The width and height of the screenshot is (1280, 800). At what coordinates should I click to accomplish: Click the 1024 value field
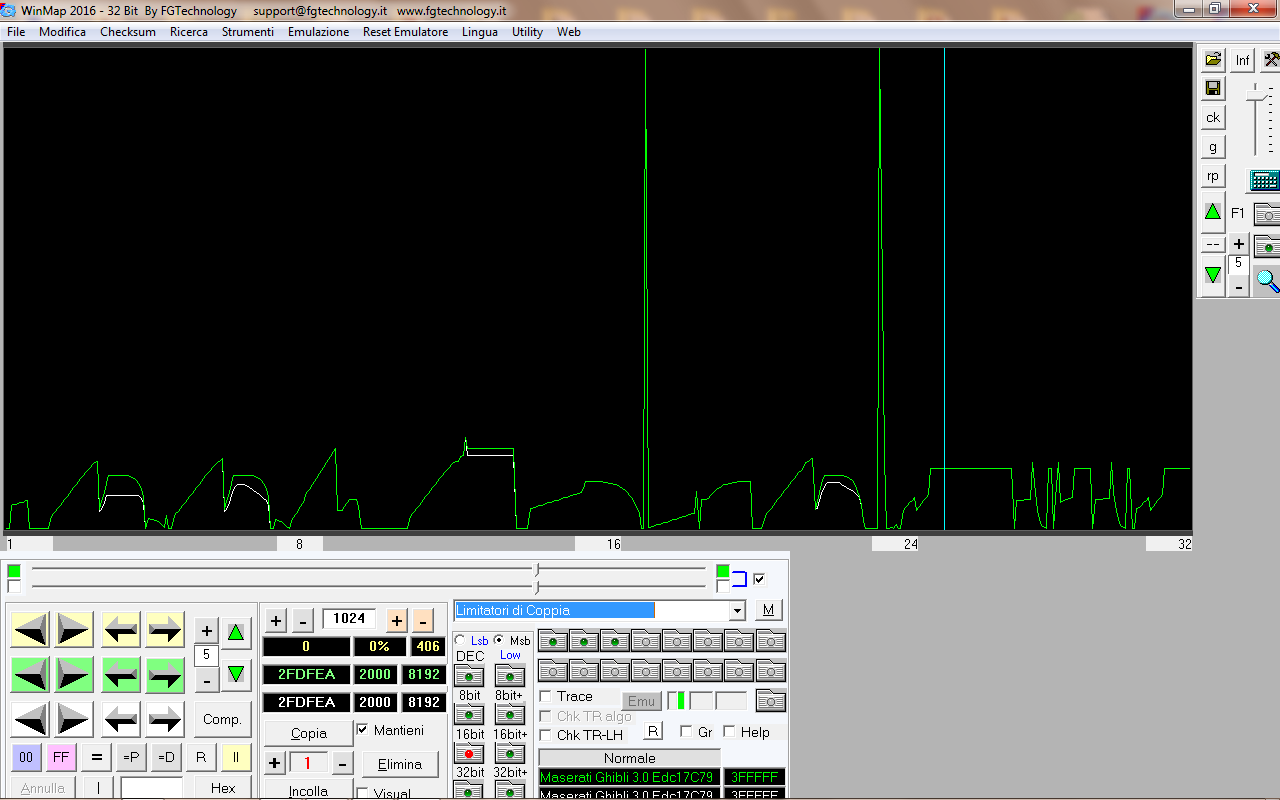[x=349, y=619]
